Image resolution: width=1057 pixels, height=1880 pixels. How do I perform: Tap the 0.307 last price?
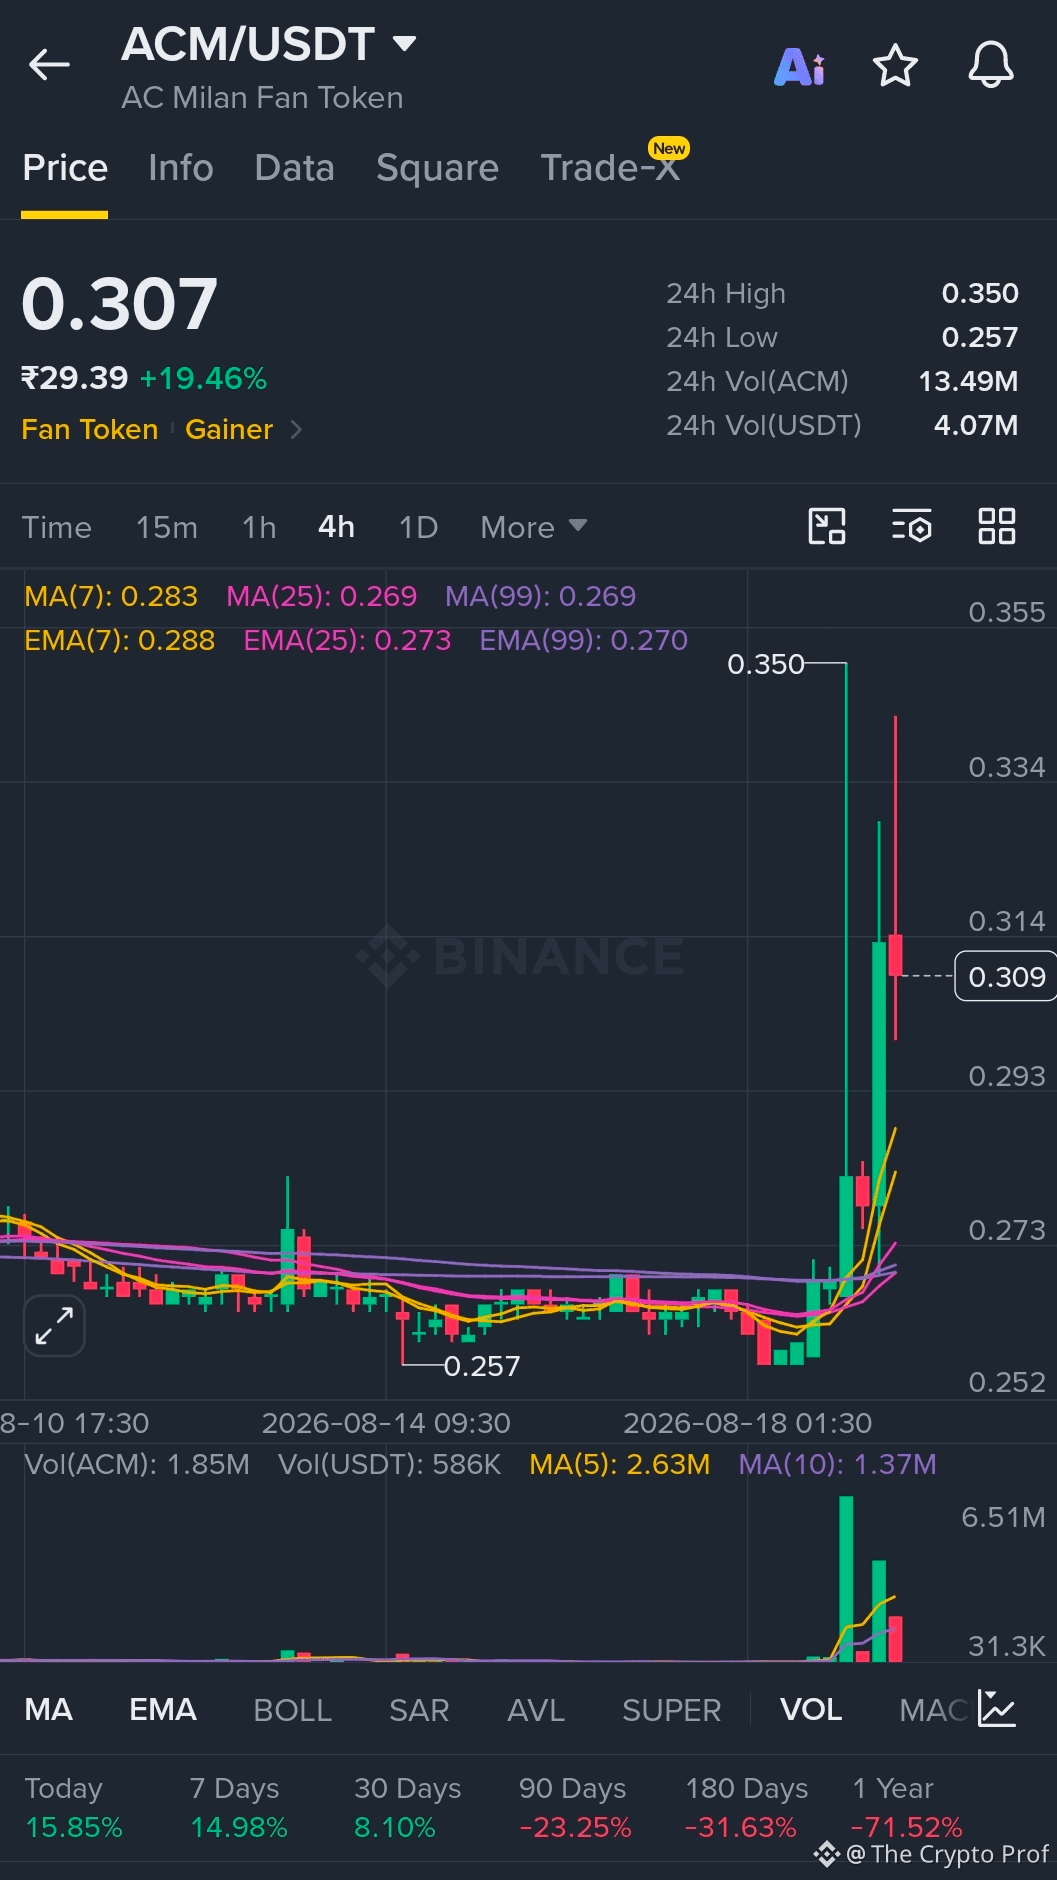coord(120,304)
